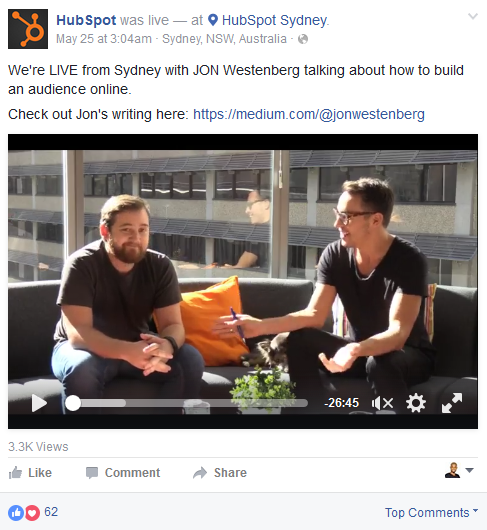487x530 pixels.
Task: Click the Share arrow icon
Action: pos(200,473)
